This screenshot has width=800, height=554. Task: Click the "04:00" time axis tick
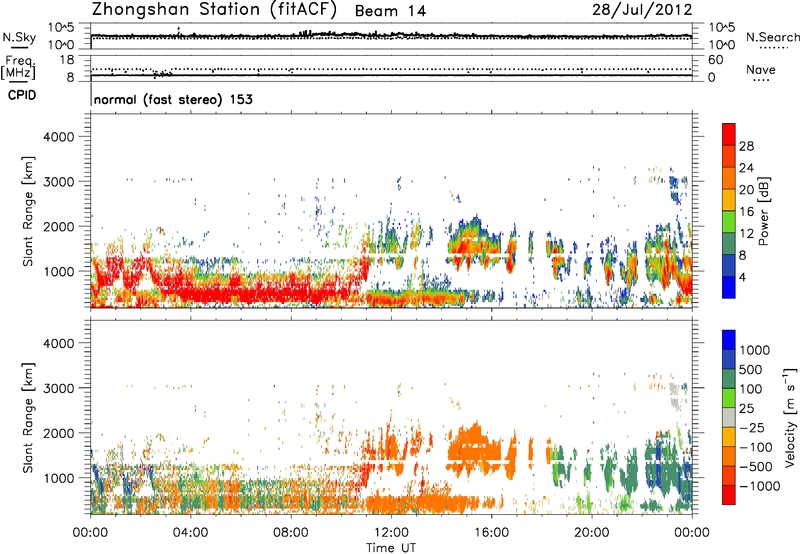coord(190,533)
